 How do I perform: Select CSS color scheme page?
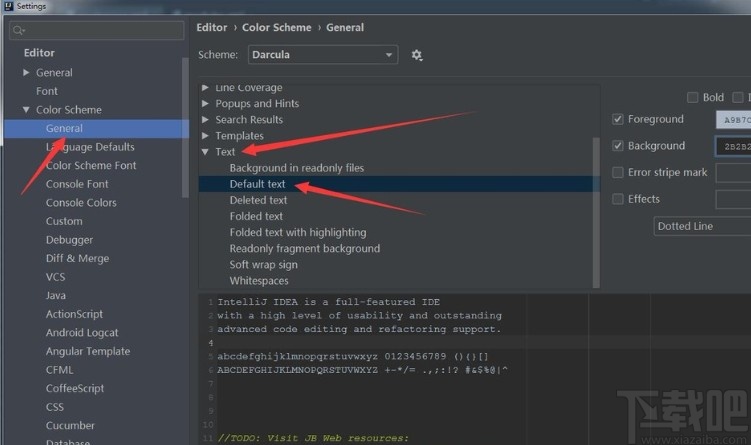[55, 407]
